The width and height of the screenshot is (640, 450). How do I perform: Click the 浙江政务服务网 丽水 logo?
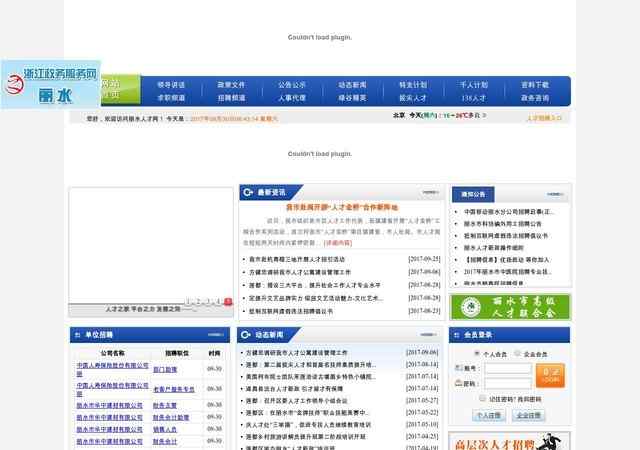pyautogui.click(x=50, y=84)
